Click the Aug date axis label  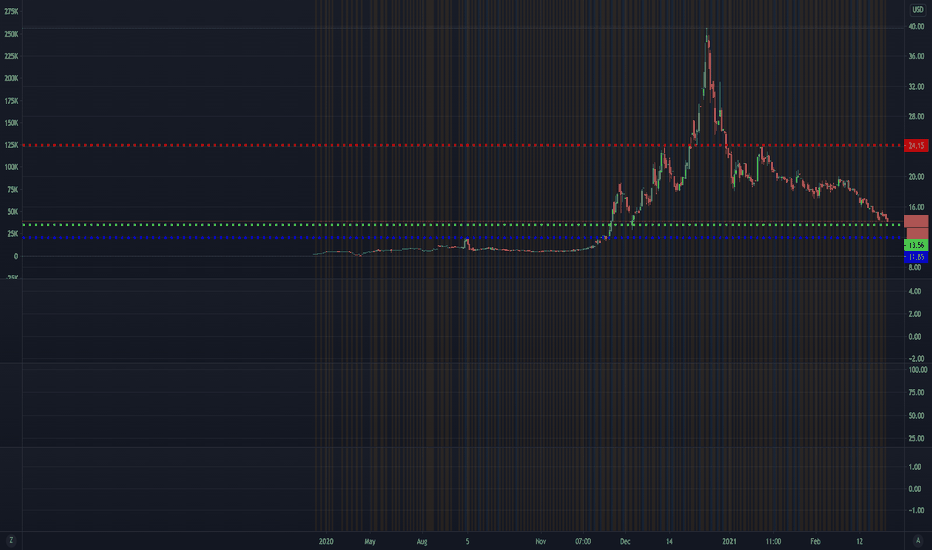coord(422,542)
